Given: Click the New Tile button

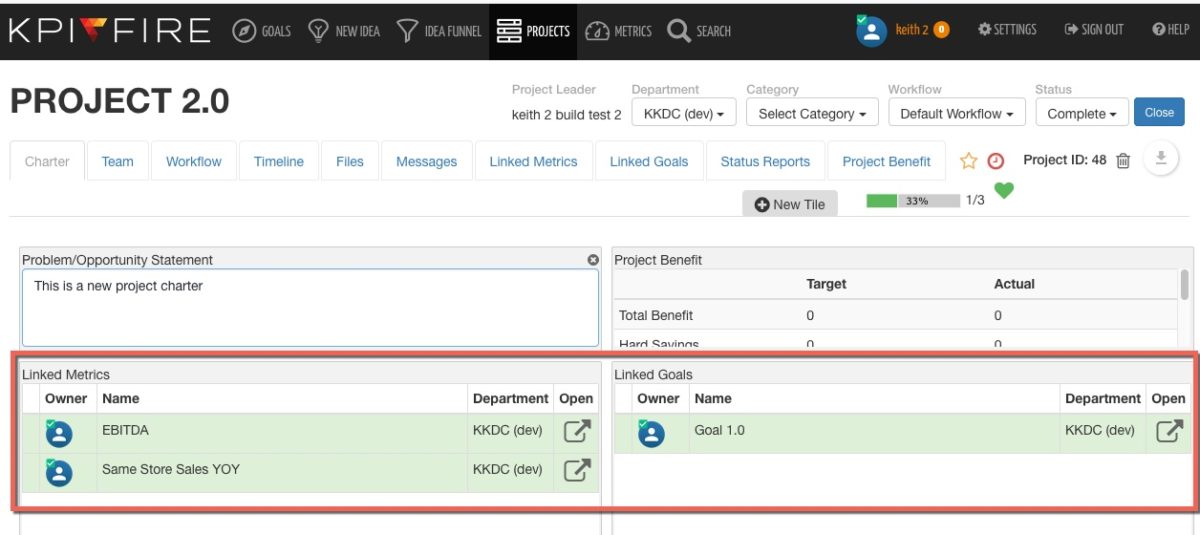Looking at the screenshot, I should coord(790,204).
